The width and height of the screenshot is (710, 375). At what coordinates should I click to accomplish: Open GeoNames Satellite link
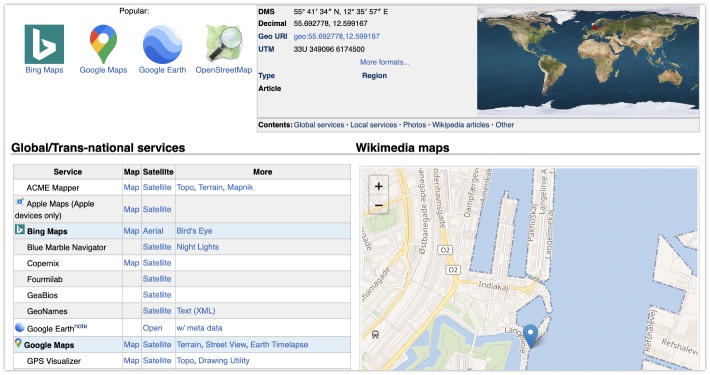(x=157, y=311)
